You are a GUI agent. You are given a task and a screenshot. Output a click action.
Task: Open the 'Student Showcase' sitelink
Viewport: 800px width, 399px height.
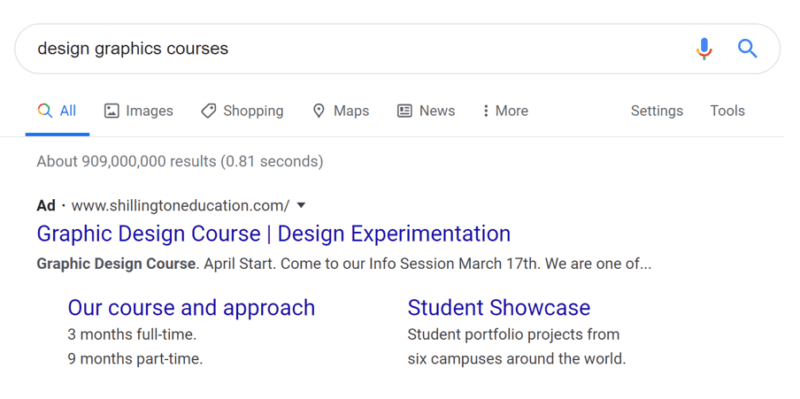coord(499,308)
